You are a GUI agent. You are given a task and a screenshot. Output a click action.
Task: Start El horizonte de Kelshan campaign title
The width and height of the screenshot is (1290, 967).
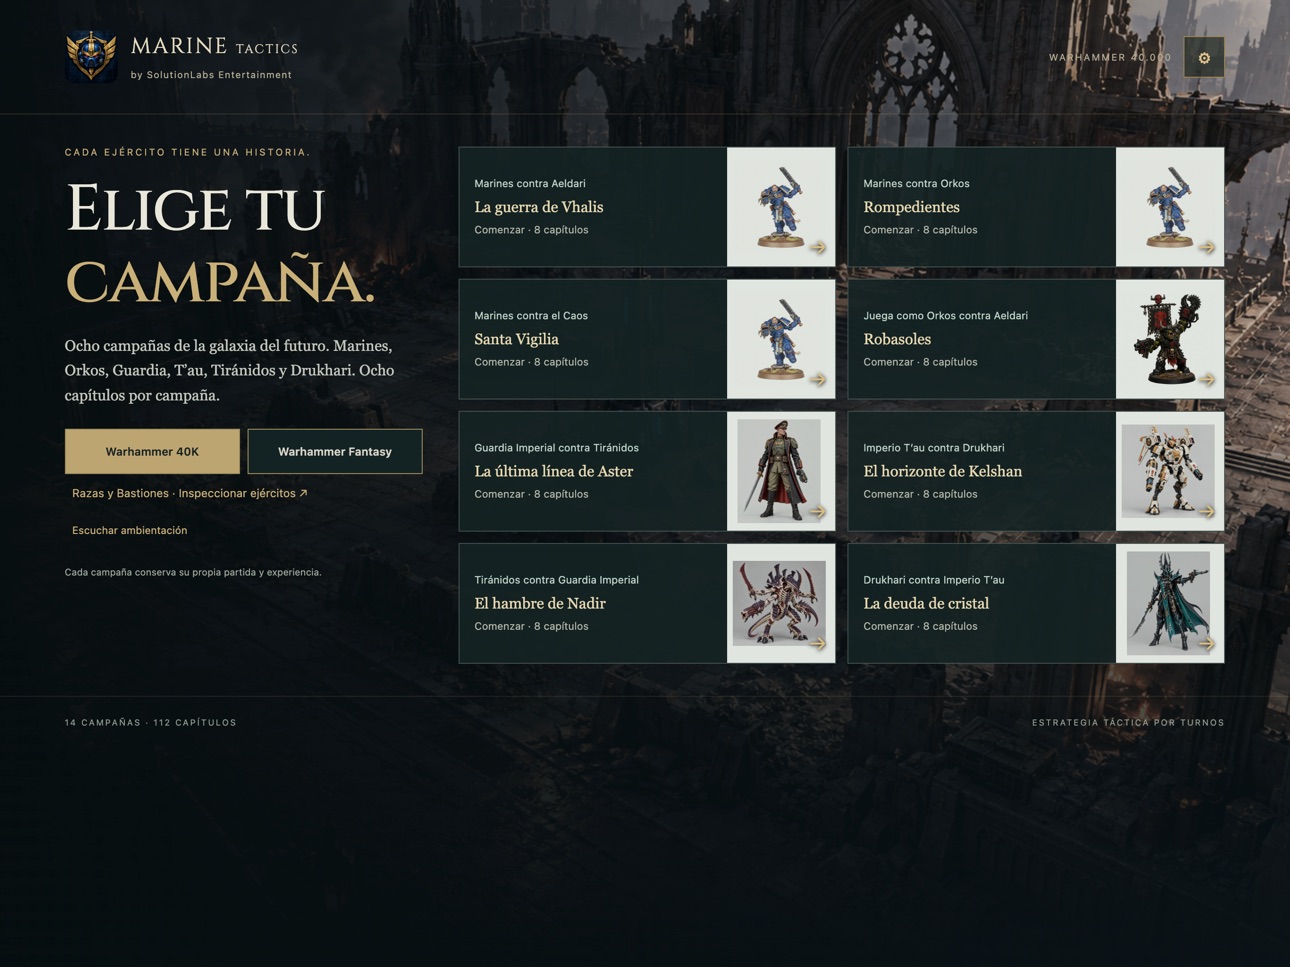click(943, 471)
